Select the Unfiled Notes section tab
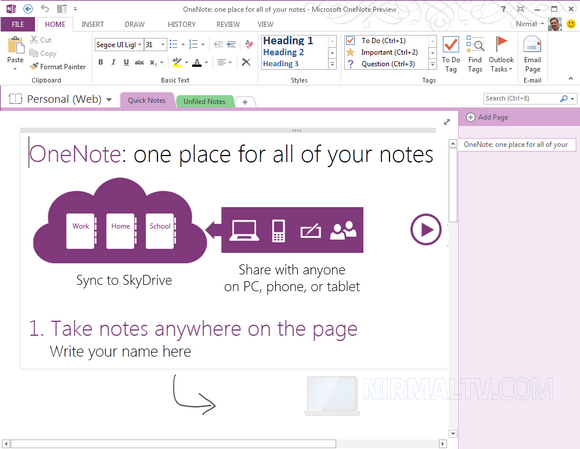 point(205,101)
